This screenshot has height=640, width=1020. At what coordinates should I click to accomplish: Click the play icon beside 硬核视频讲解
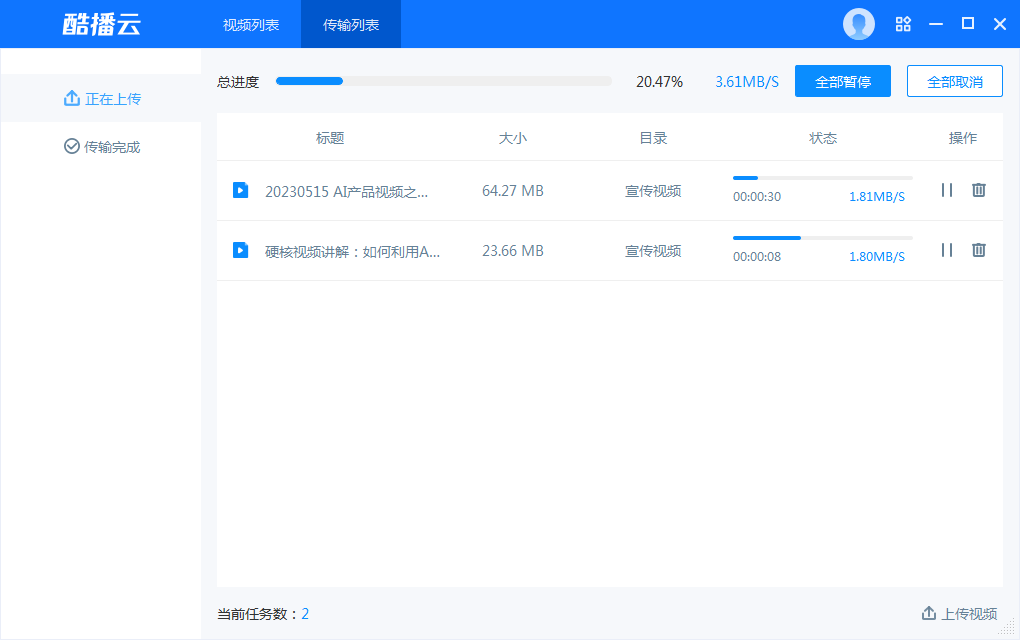(x=240, y=250)
